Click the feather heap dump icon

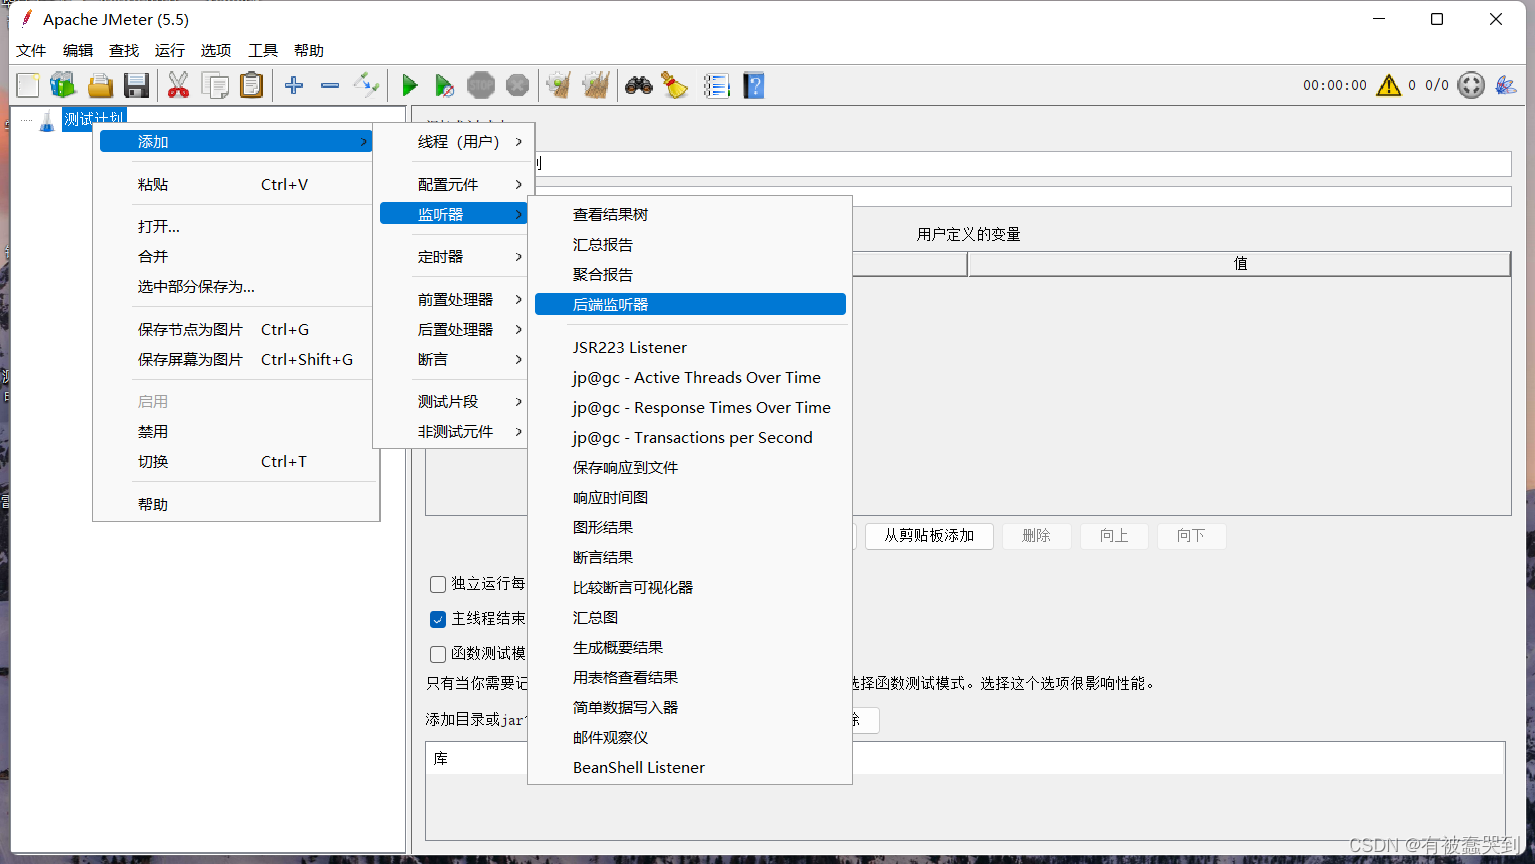pyautogui.click(x=1506, y=86)
